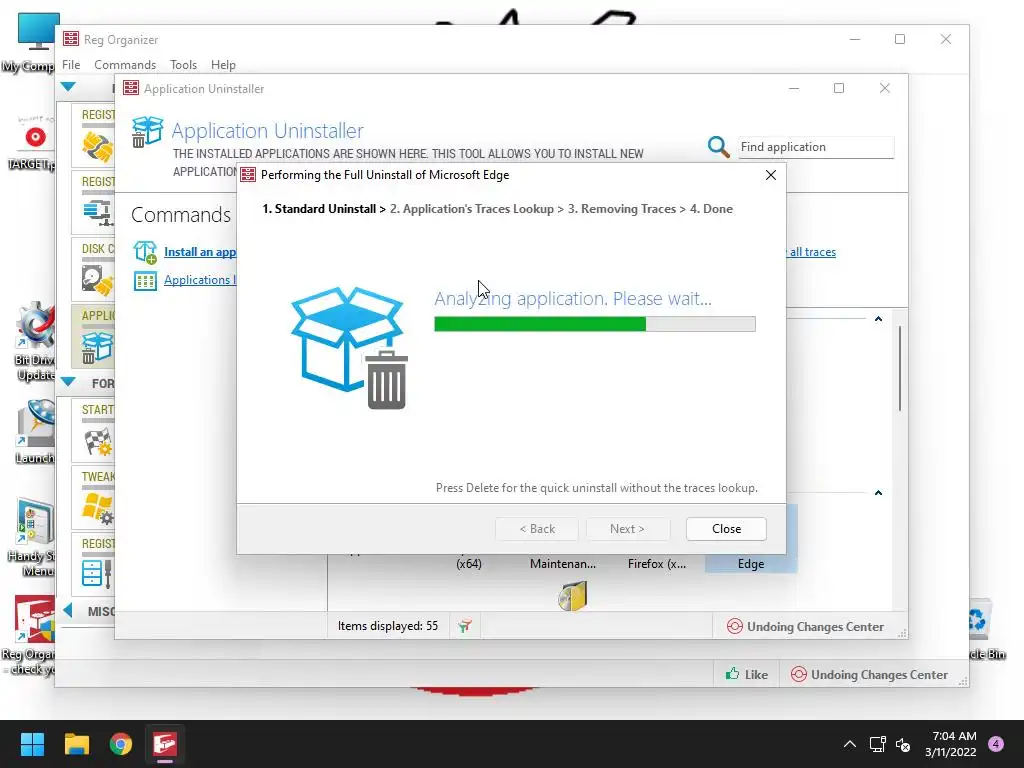Image resolution: width=1024 pixels, height=768 pixels.
Task: Click the application list vertical scrollbar
Action: (899, 368)
